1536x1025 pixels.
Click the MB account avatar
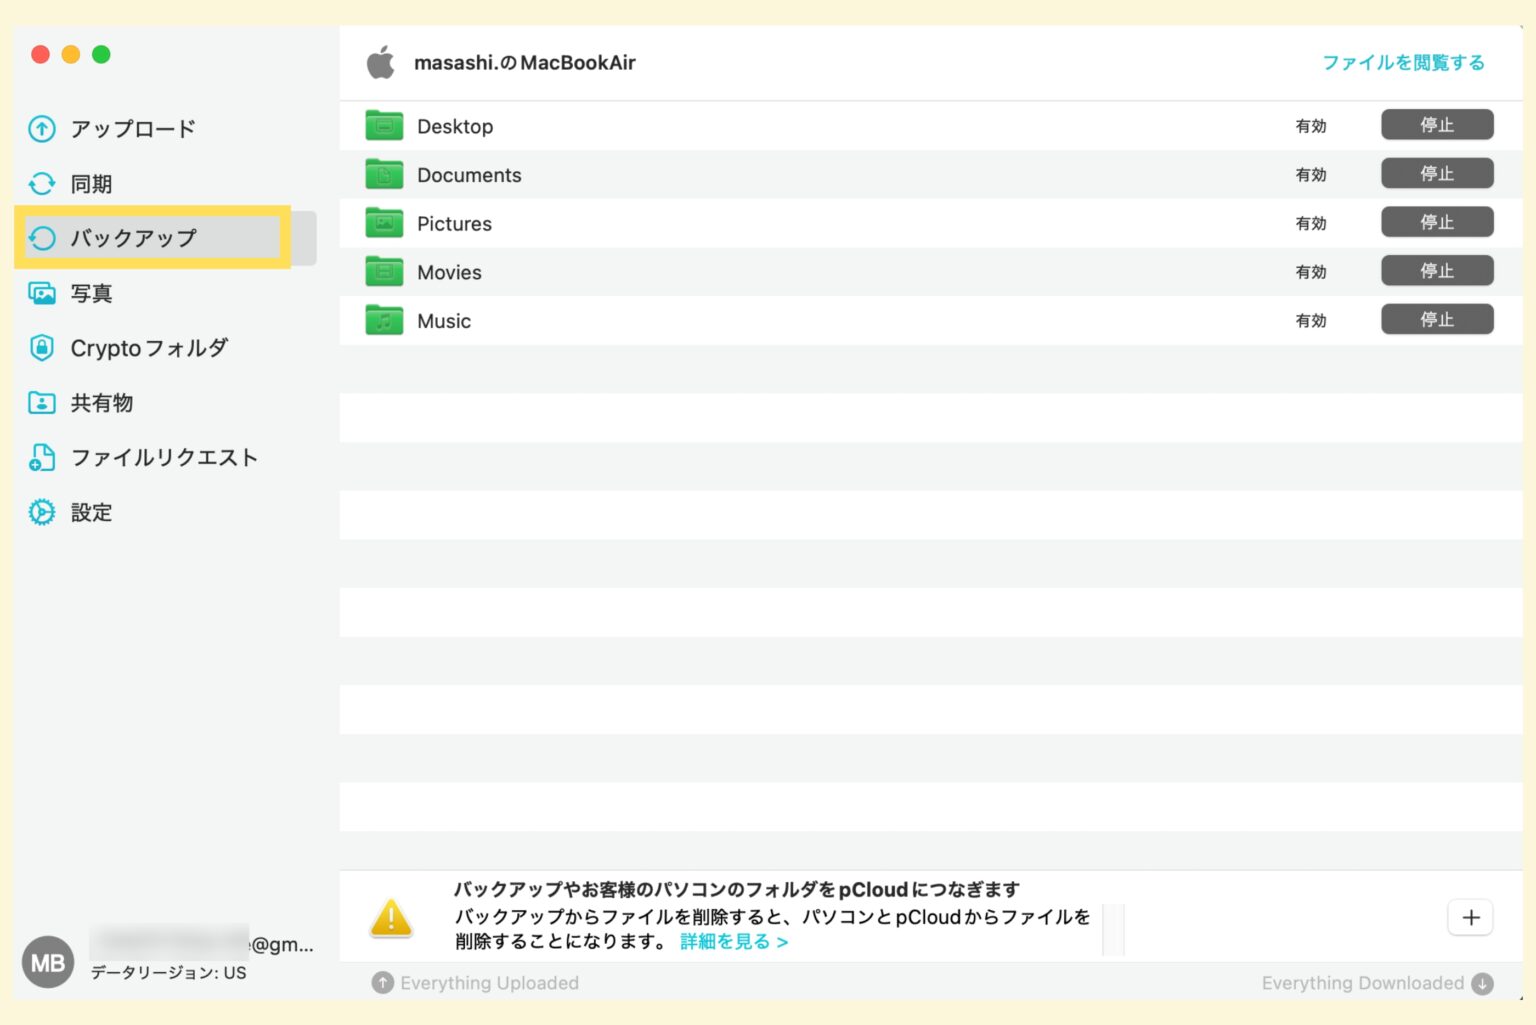point(48,963)
